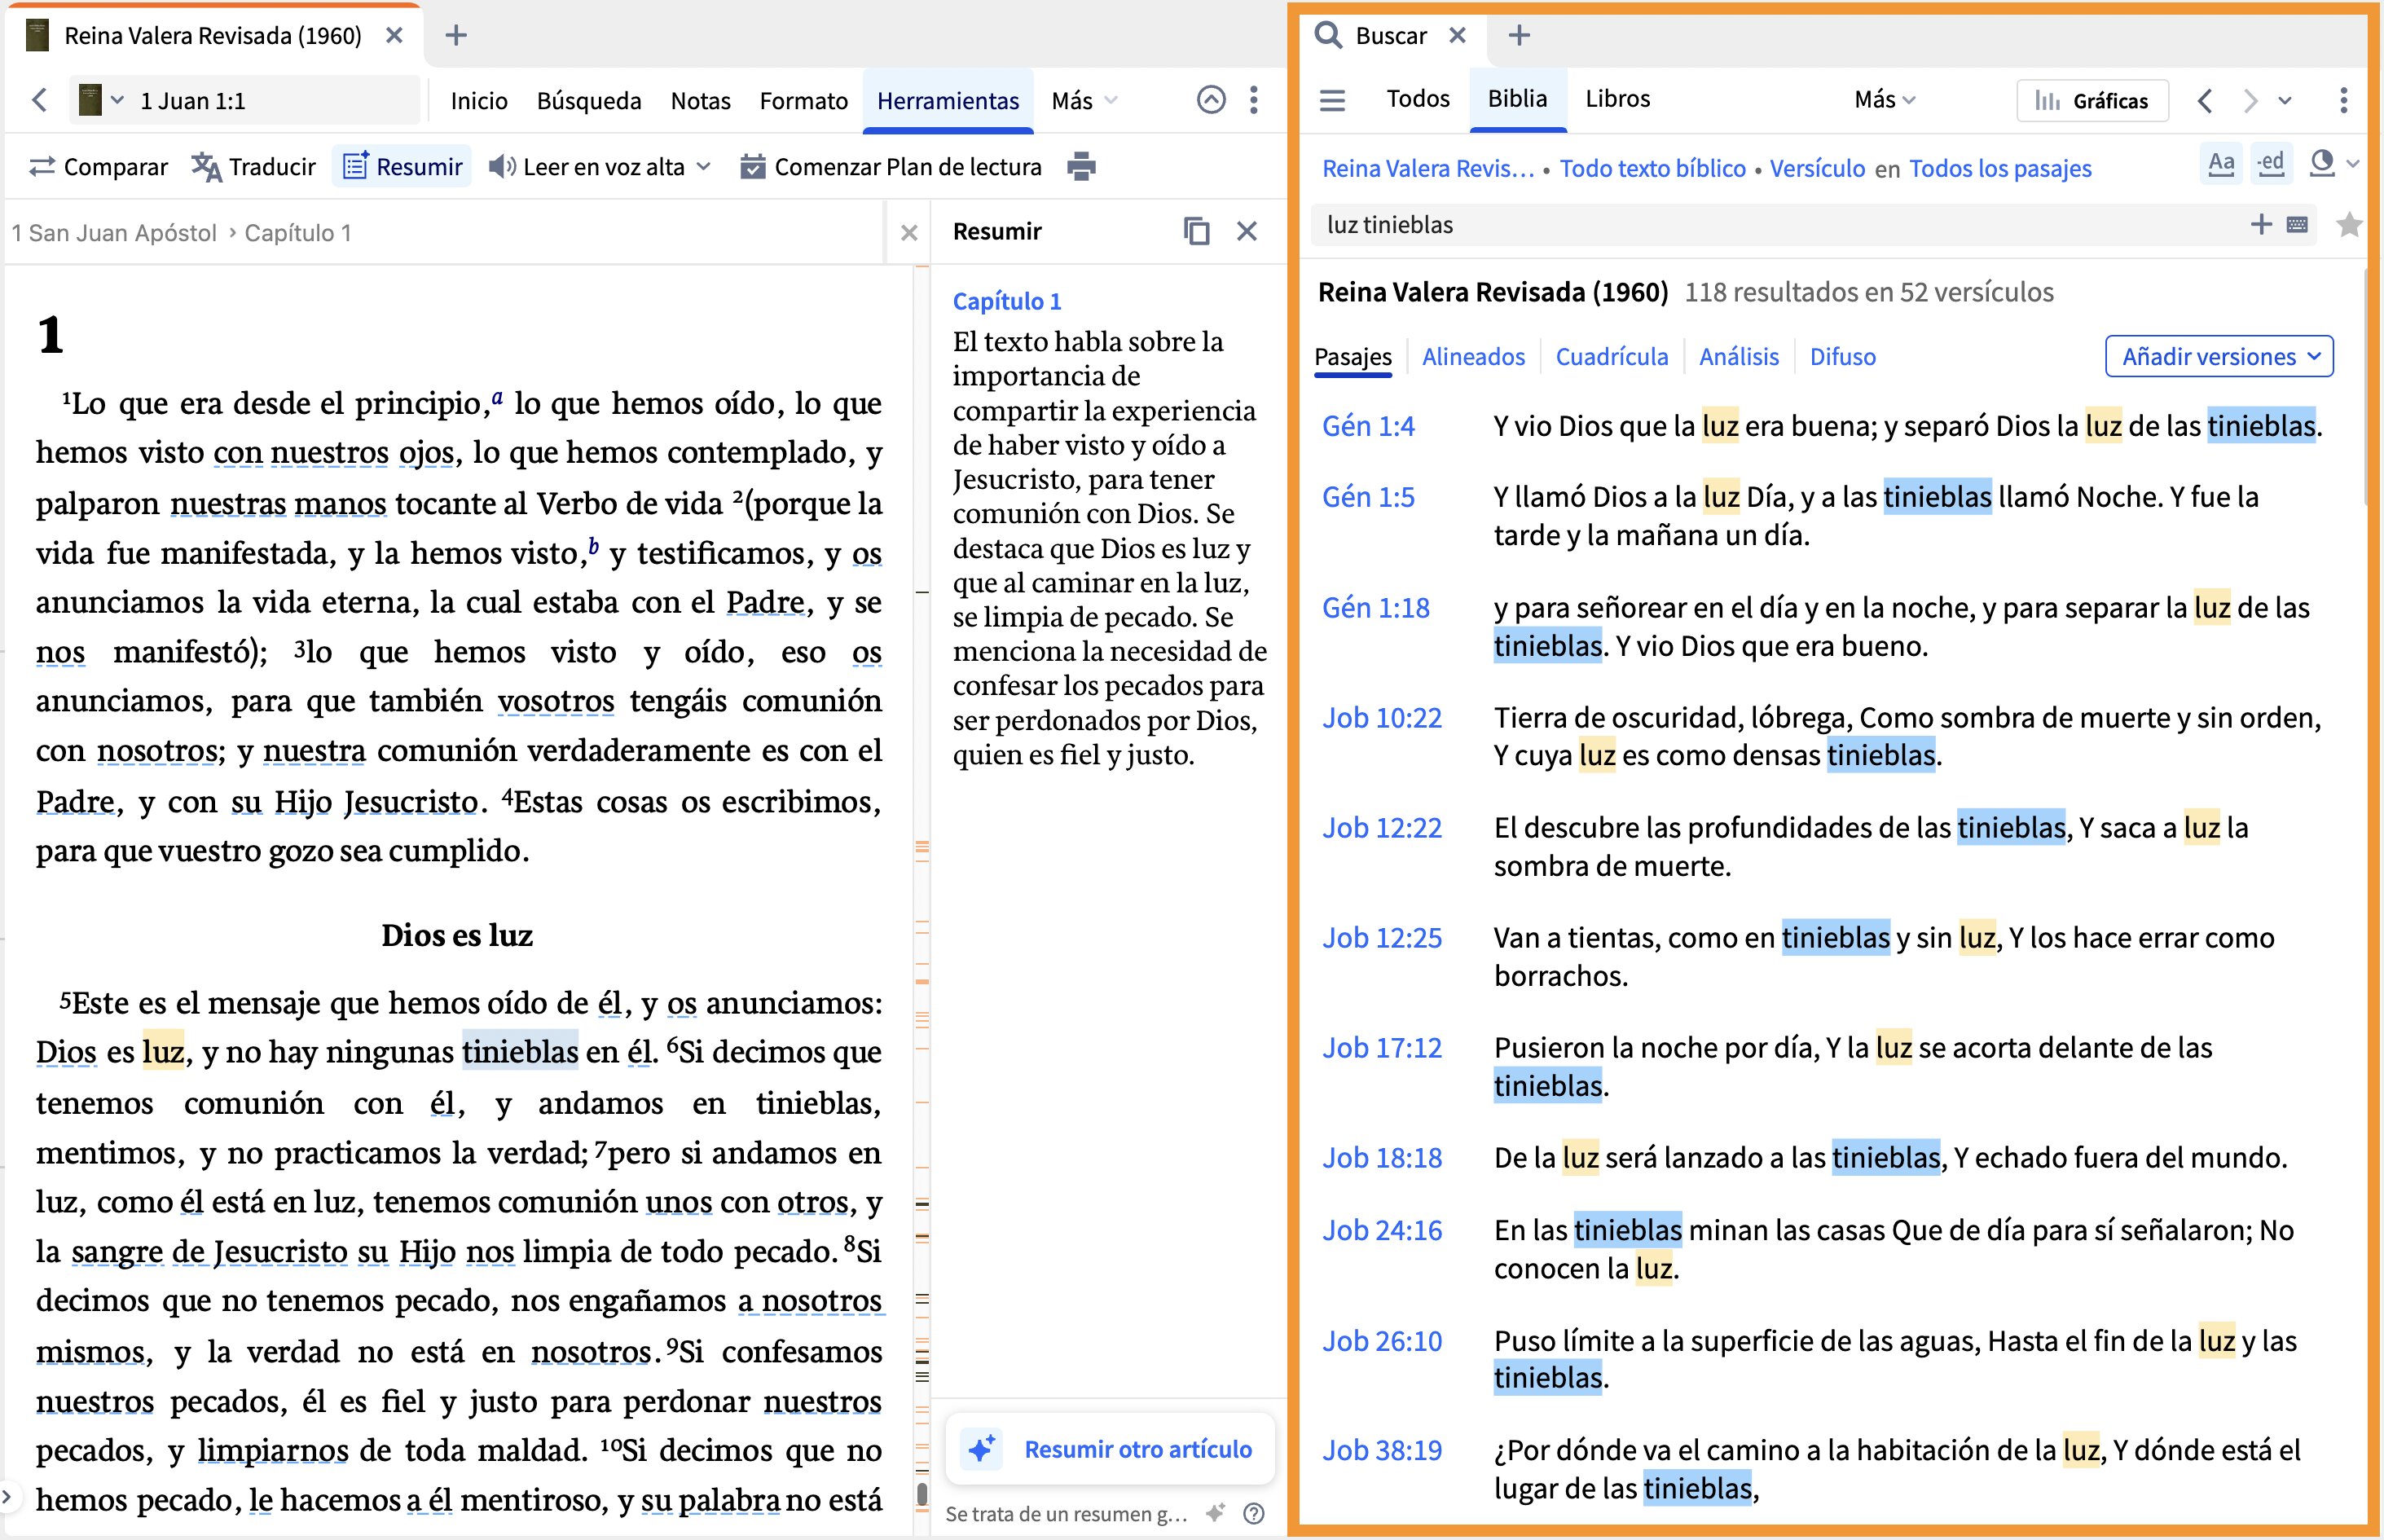The width and height of the screenshot is (2384, 1540).
Task: Click the Traducir tool
Action: [x=254, y=166]
